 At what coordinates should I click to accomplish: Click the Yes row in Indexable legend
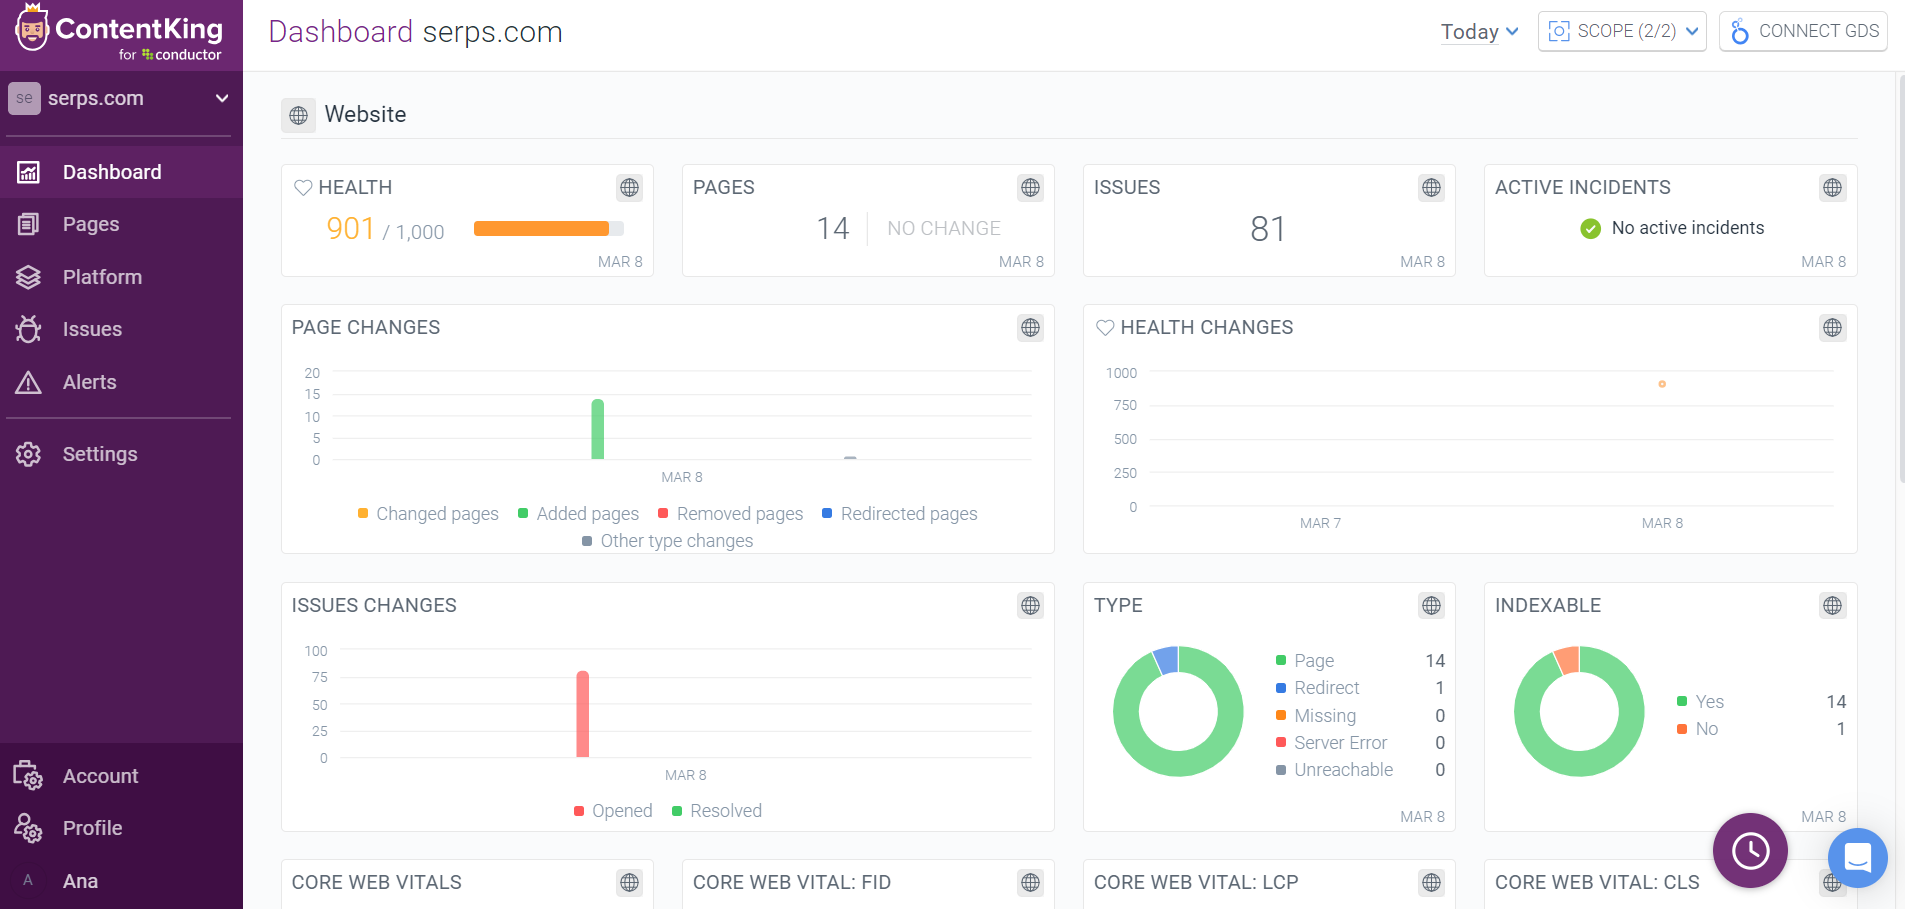(x=1761, y=702)
